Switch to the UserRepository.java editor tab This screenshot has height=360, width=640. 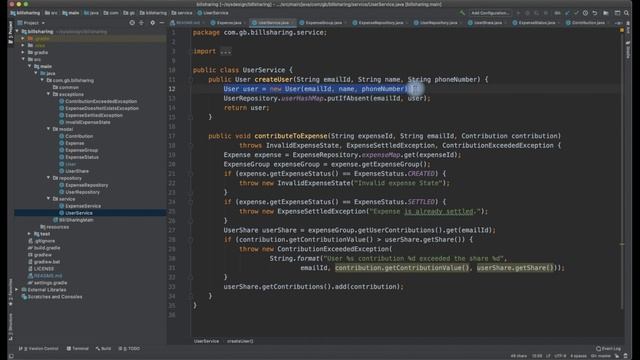pos(437,23)
